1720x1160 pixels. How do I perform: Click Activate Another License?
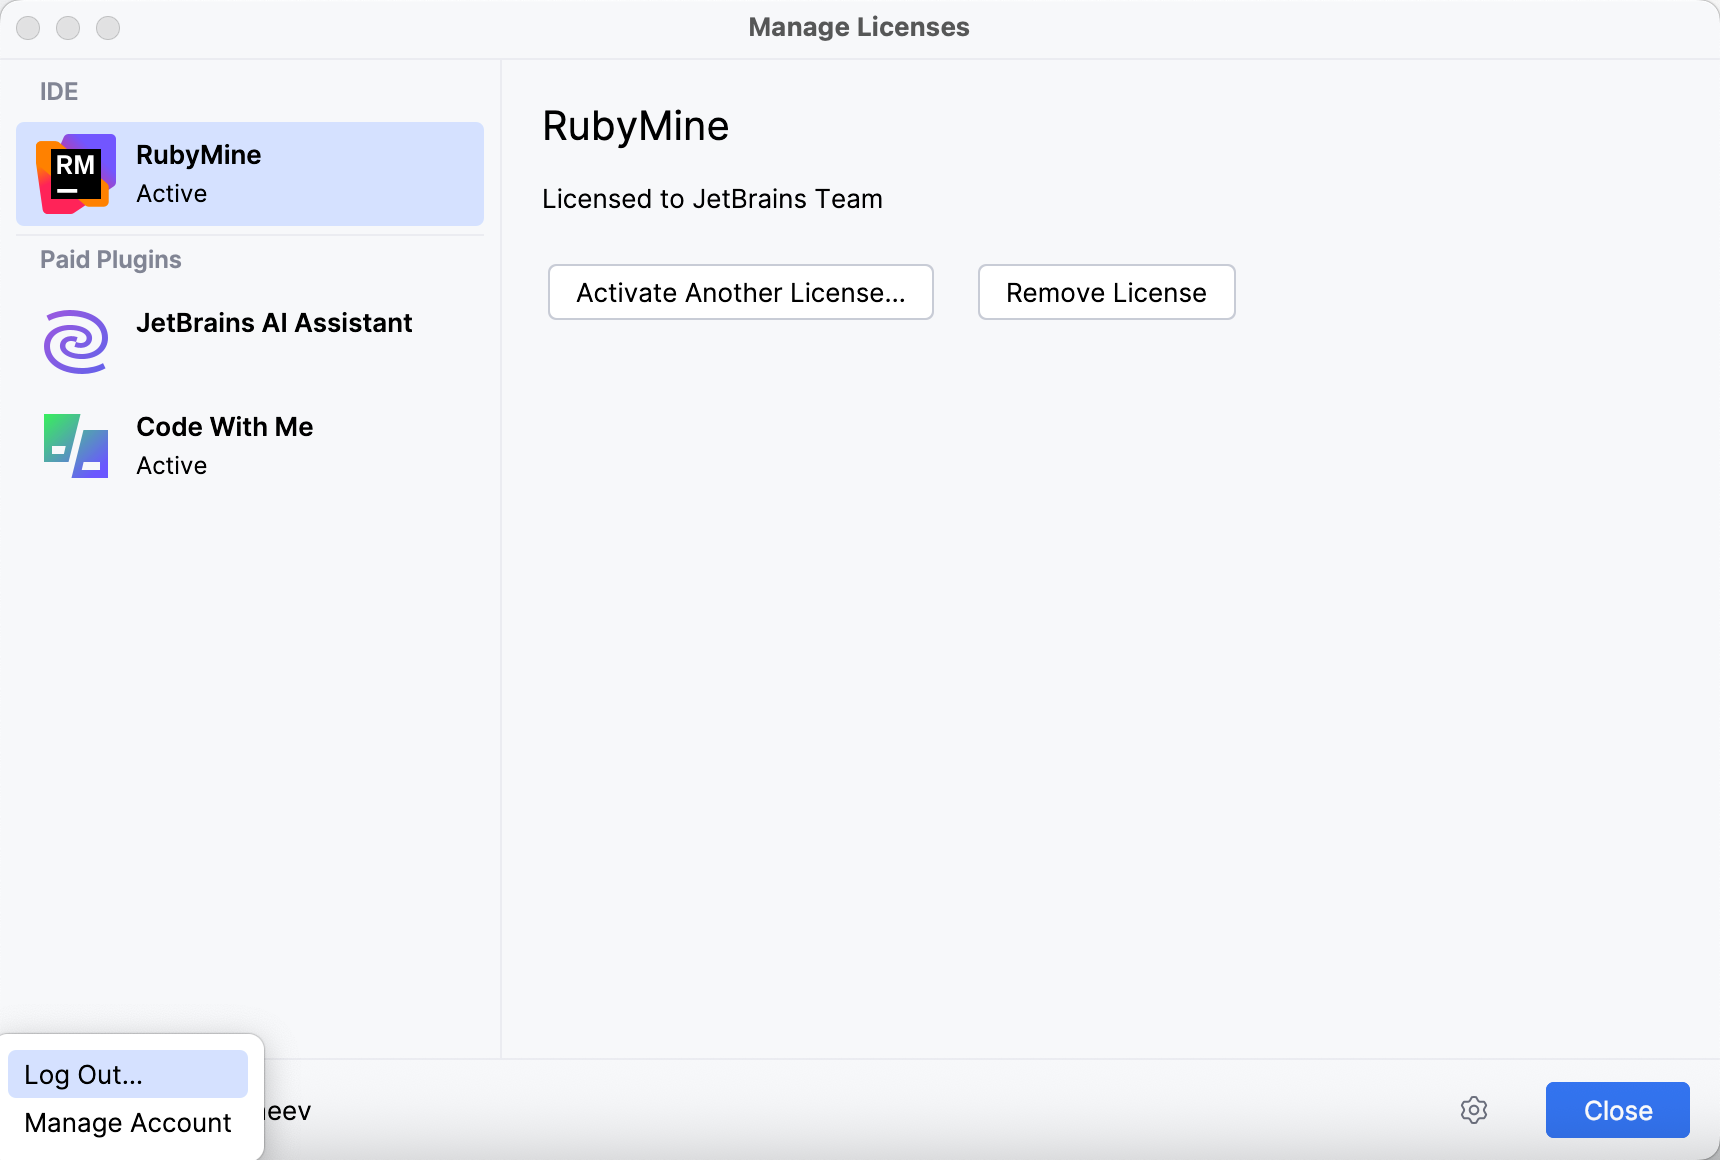[740, 292]
